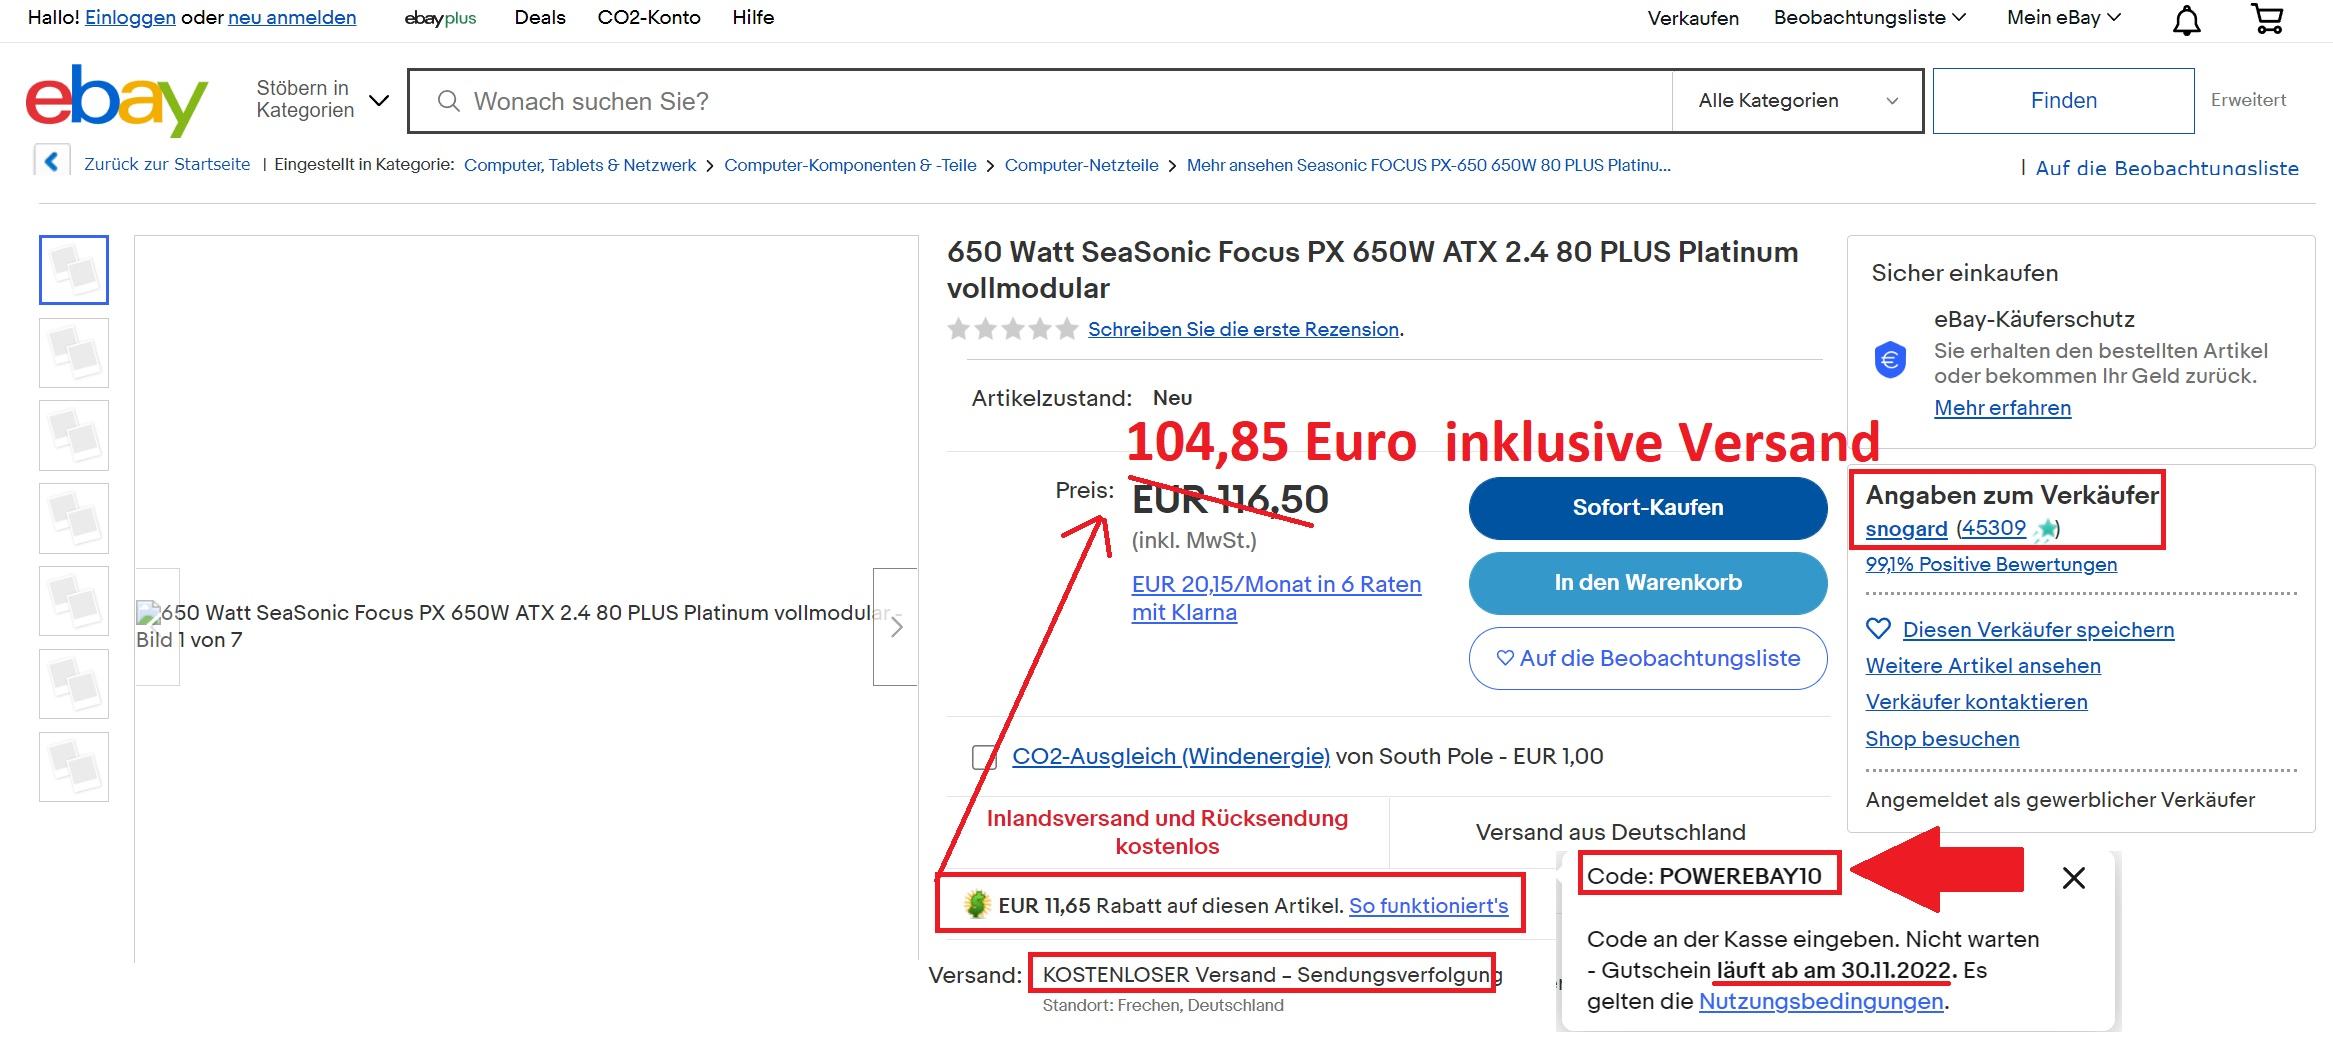The width and height of the screenshot is (2333, 1042).
Task: Click the neu anmelden link
Action: 292,17
